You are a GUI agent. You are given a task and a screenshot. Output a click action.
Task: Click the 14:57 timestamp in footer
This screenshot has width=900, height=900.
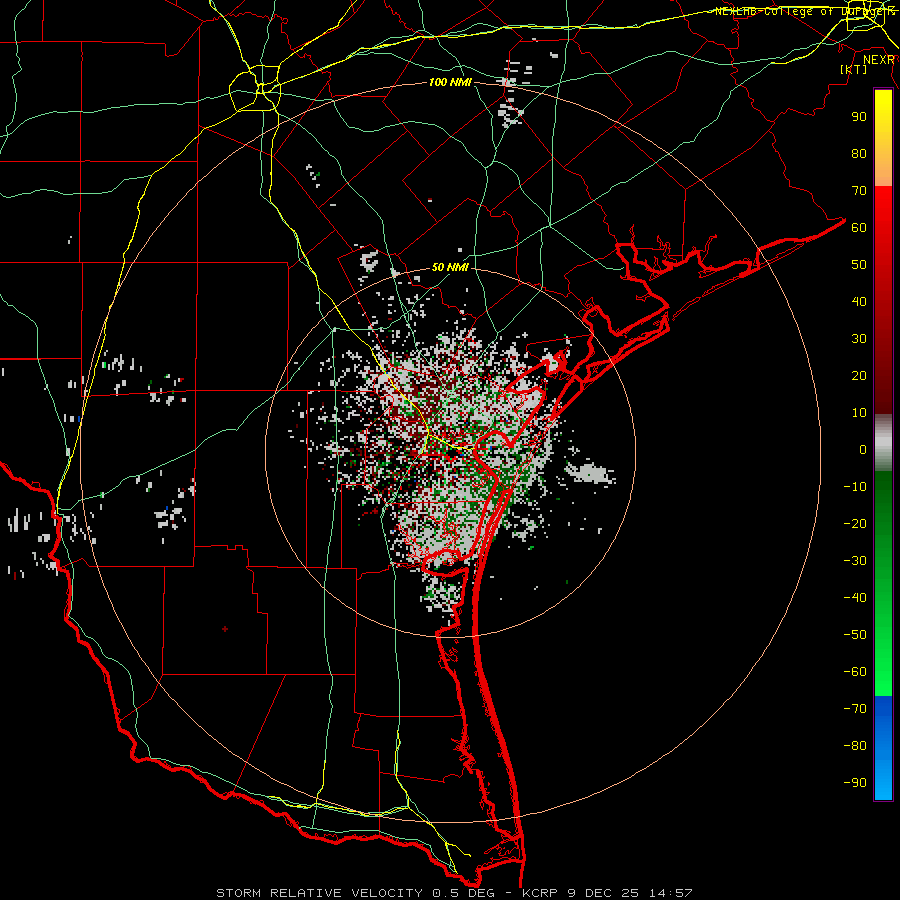point(671,893)
